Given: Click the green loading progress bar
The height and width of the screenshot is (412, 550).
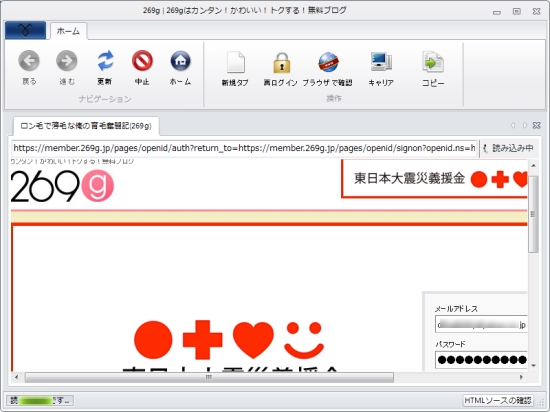Looking at the screenshot, I should pyautogui.click(x=37, y=400).
